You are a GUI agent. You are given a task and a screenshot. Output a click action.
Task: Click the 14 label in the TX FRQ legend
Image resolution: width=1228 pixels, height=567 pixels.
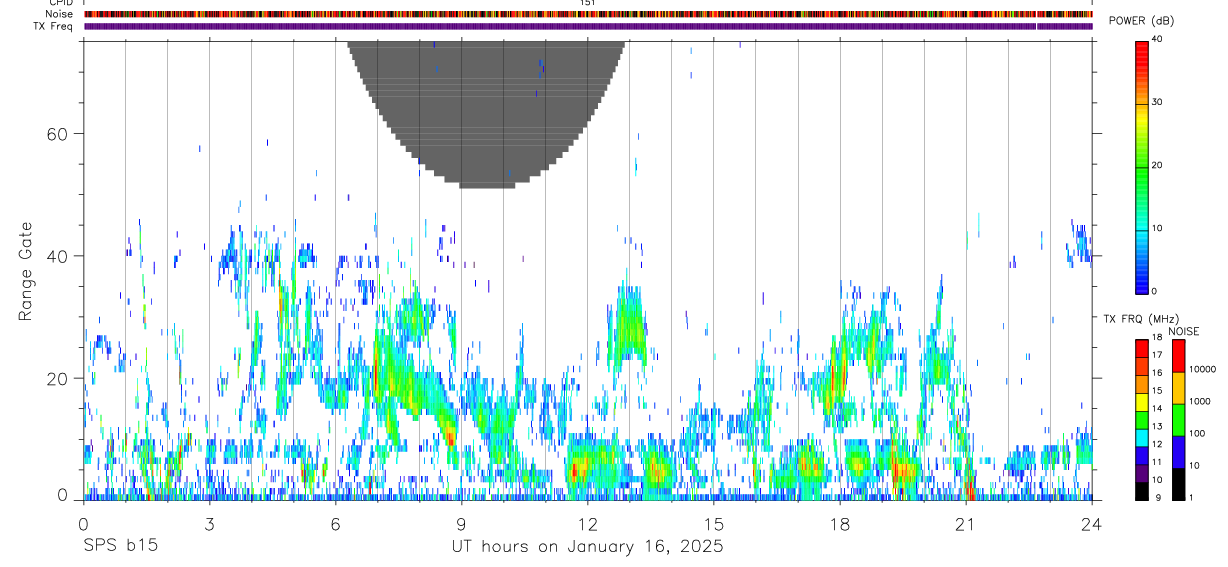point(1158,408)
